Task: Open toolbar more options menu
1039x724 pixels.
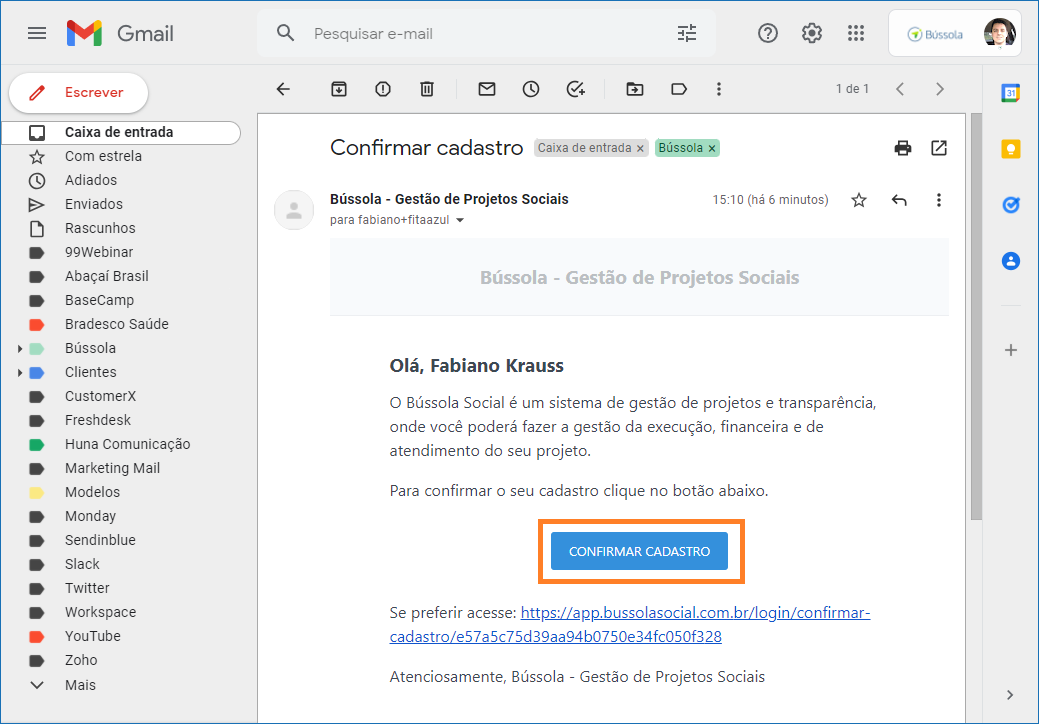Action: pos(718,89)
